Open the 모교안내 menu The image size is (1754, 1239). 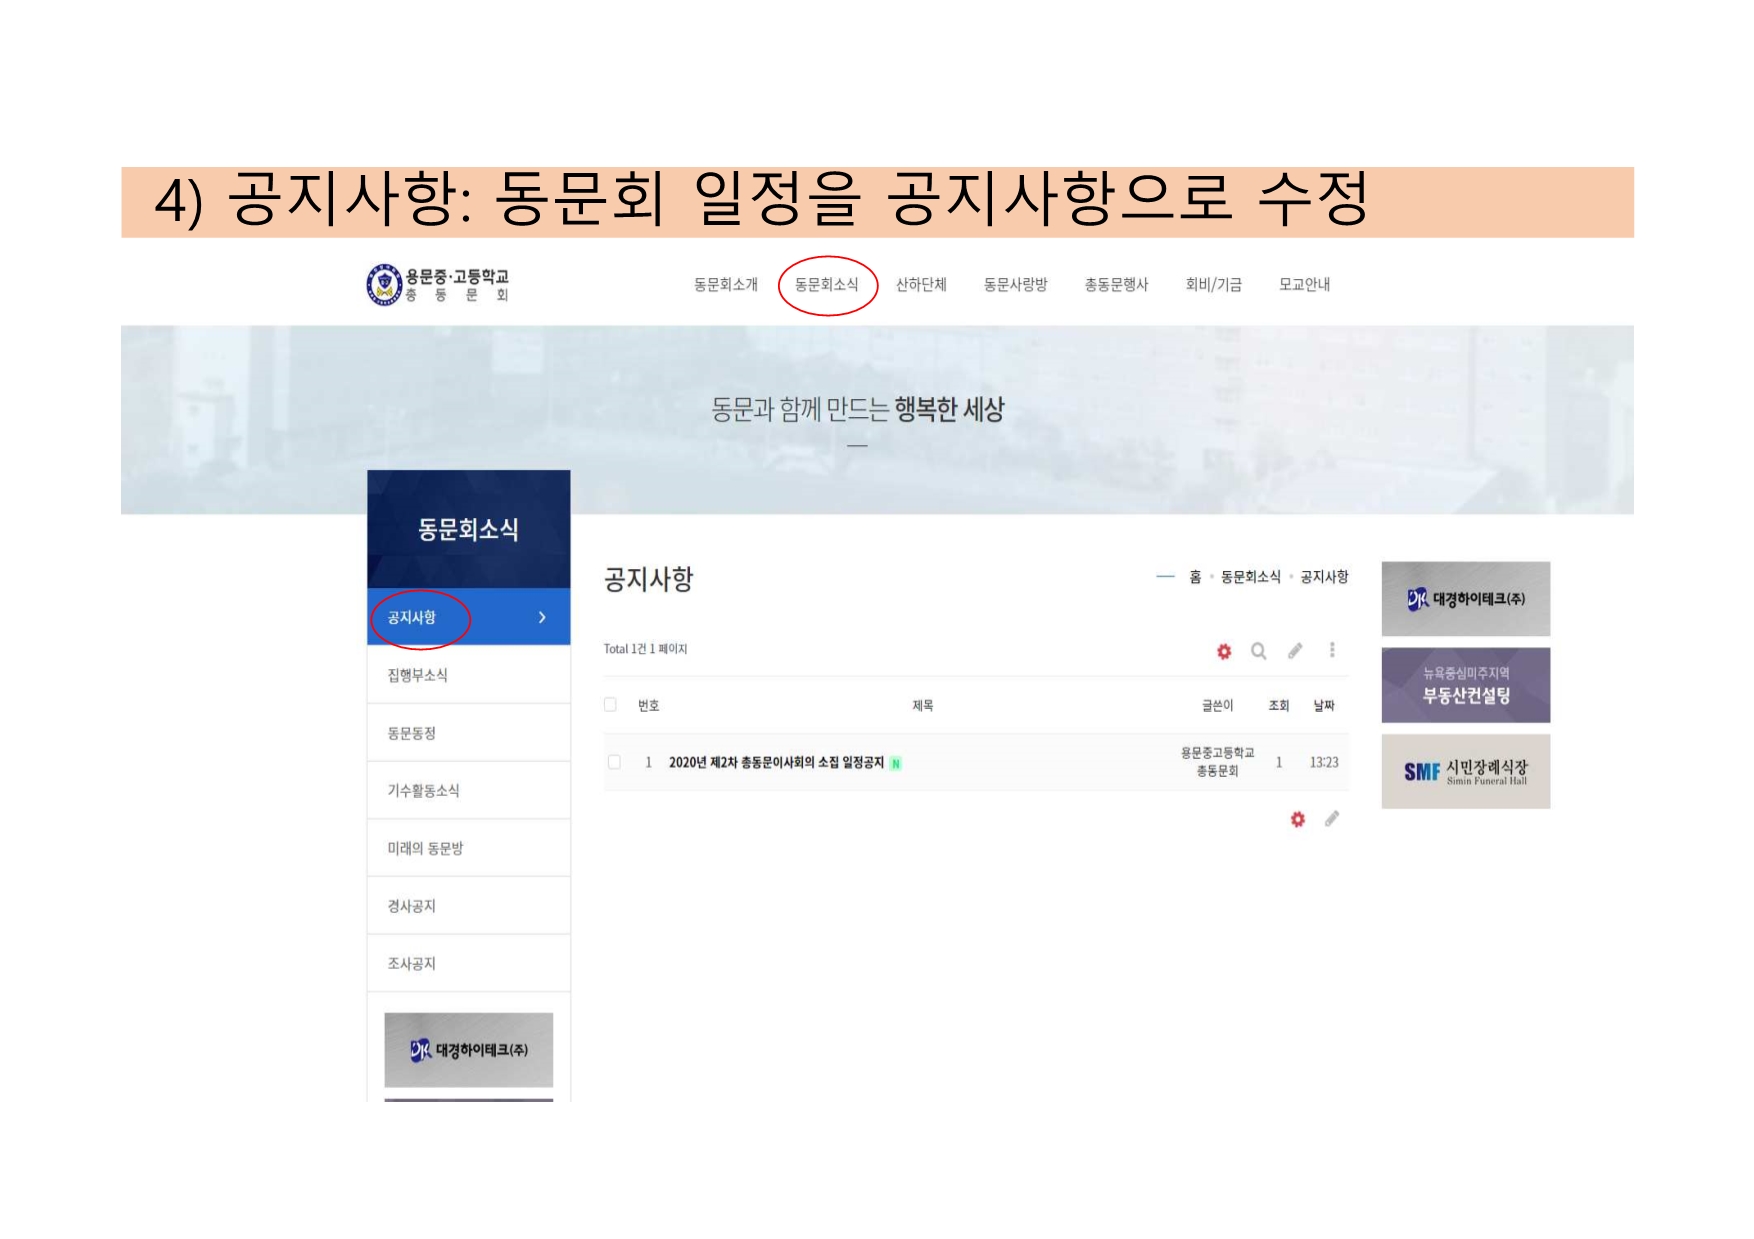[1305, 285]
